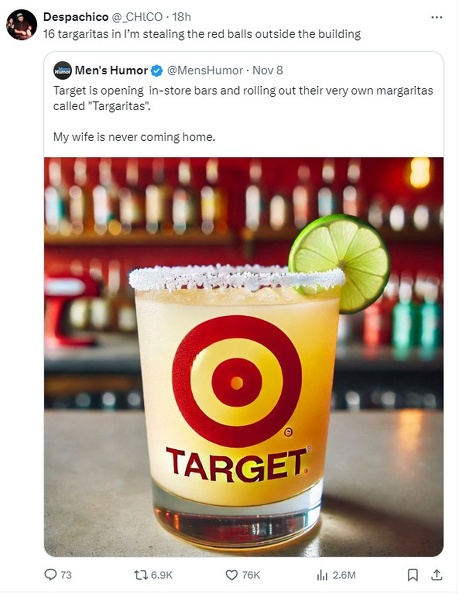The height and width of the screenshot is (594, 459).
Task: Click the repost arrows icon
Action: 141,575
